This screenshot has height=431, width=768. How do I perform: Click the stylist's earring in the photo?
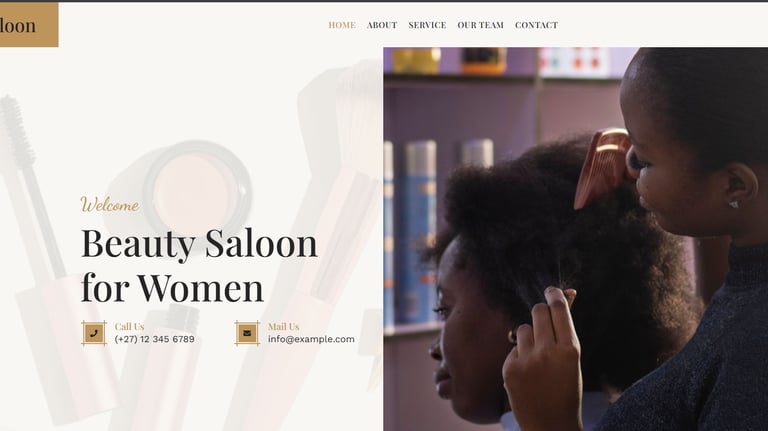(734, 204)
